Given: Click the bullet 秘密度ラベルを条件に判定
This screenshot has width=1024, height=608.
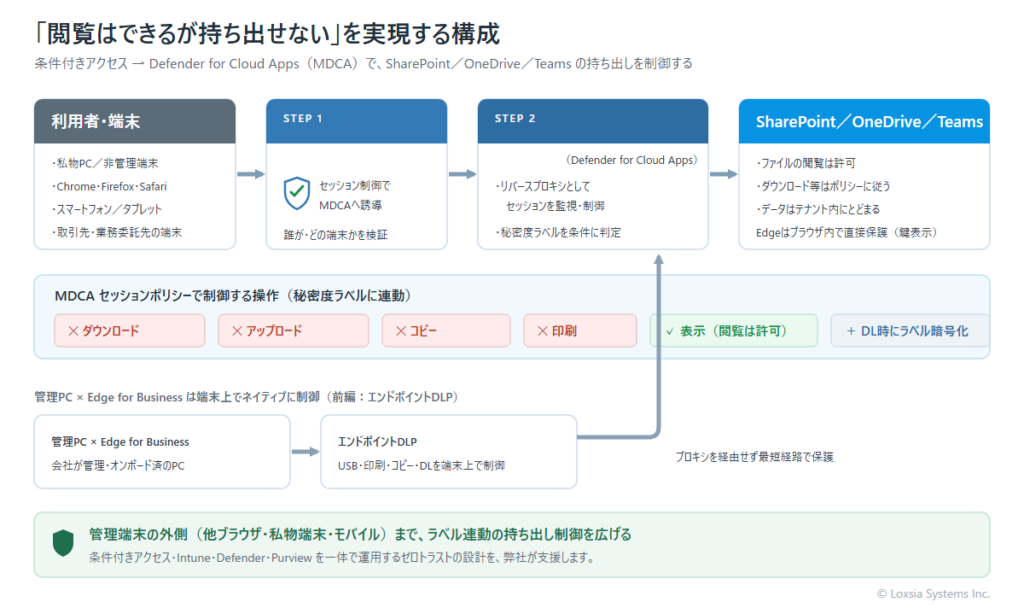Looking at the screenshot, I should tap(558, 232).
